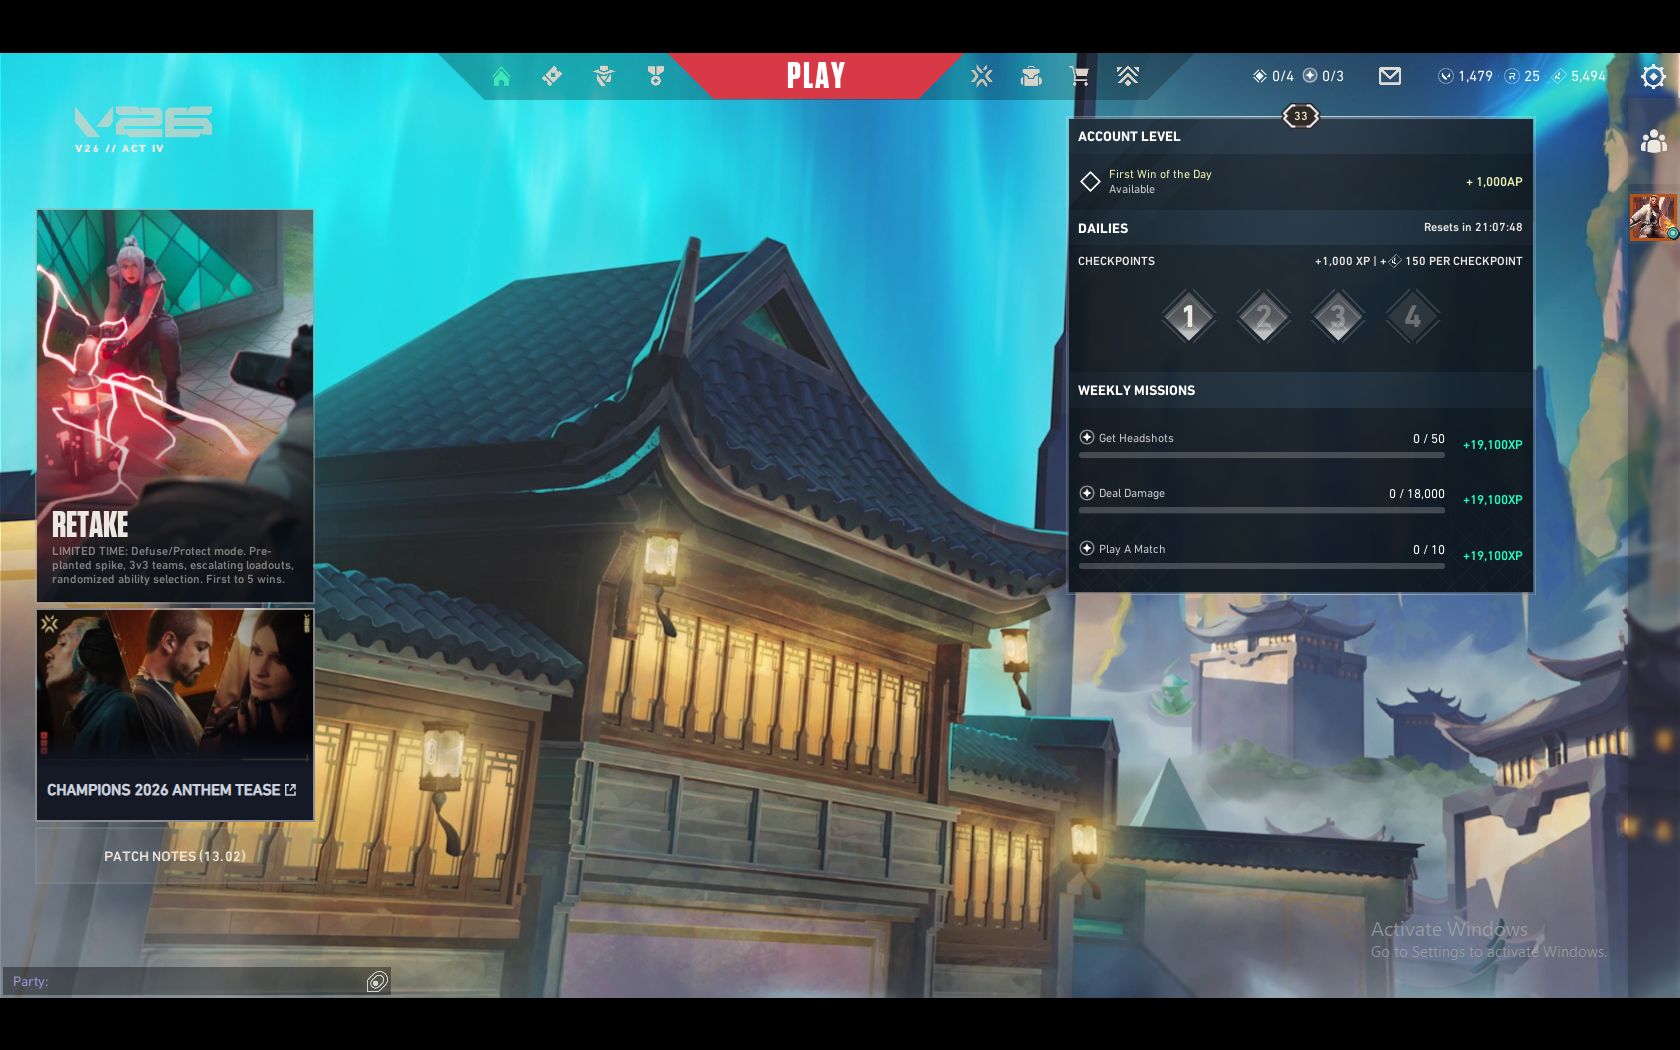
Task: Click the Get Headshots +19,100XP reward
Action: click(x=1493, y=445)
